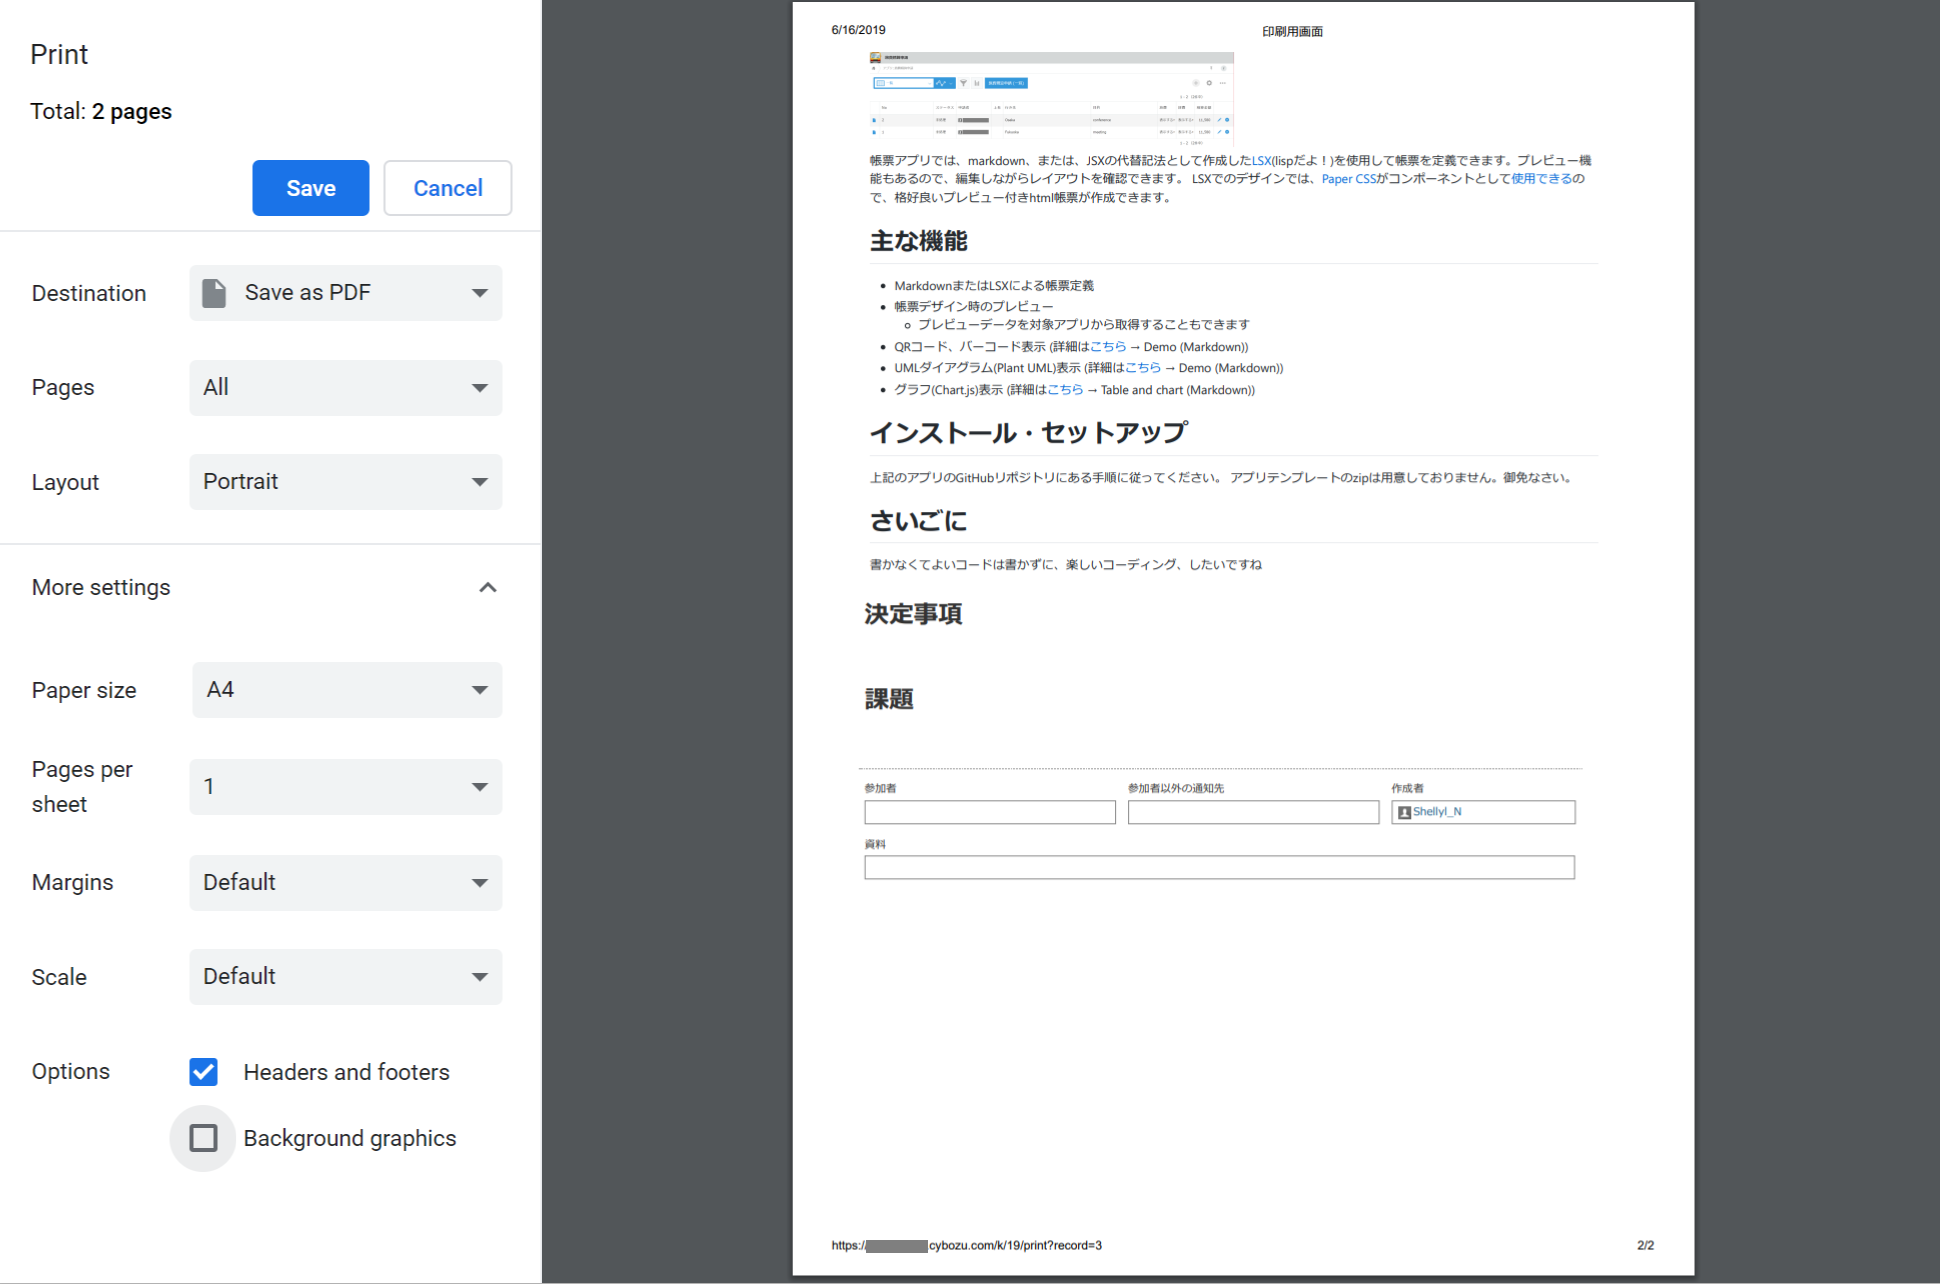Viewport: 1940px width, 1284px height.
Task: Open the Paper size A4 dropdown
Action: (346, 690)
